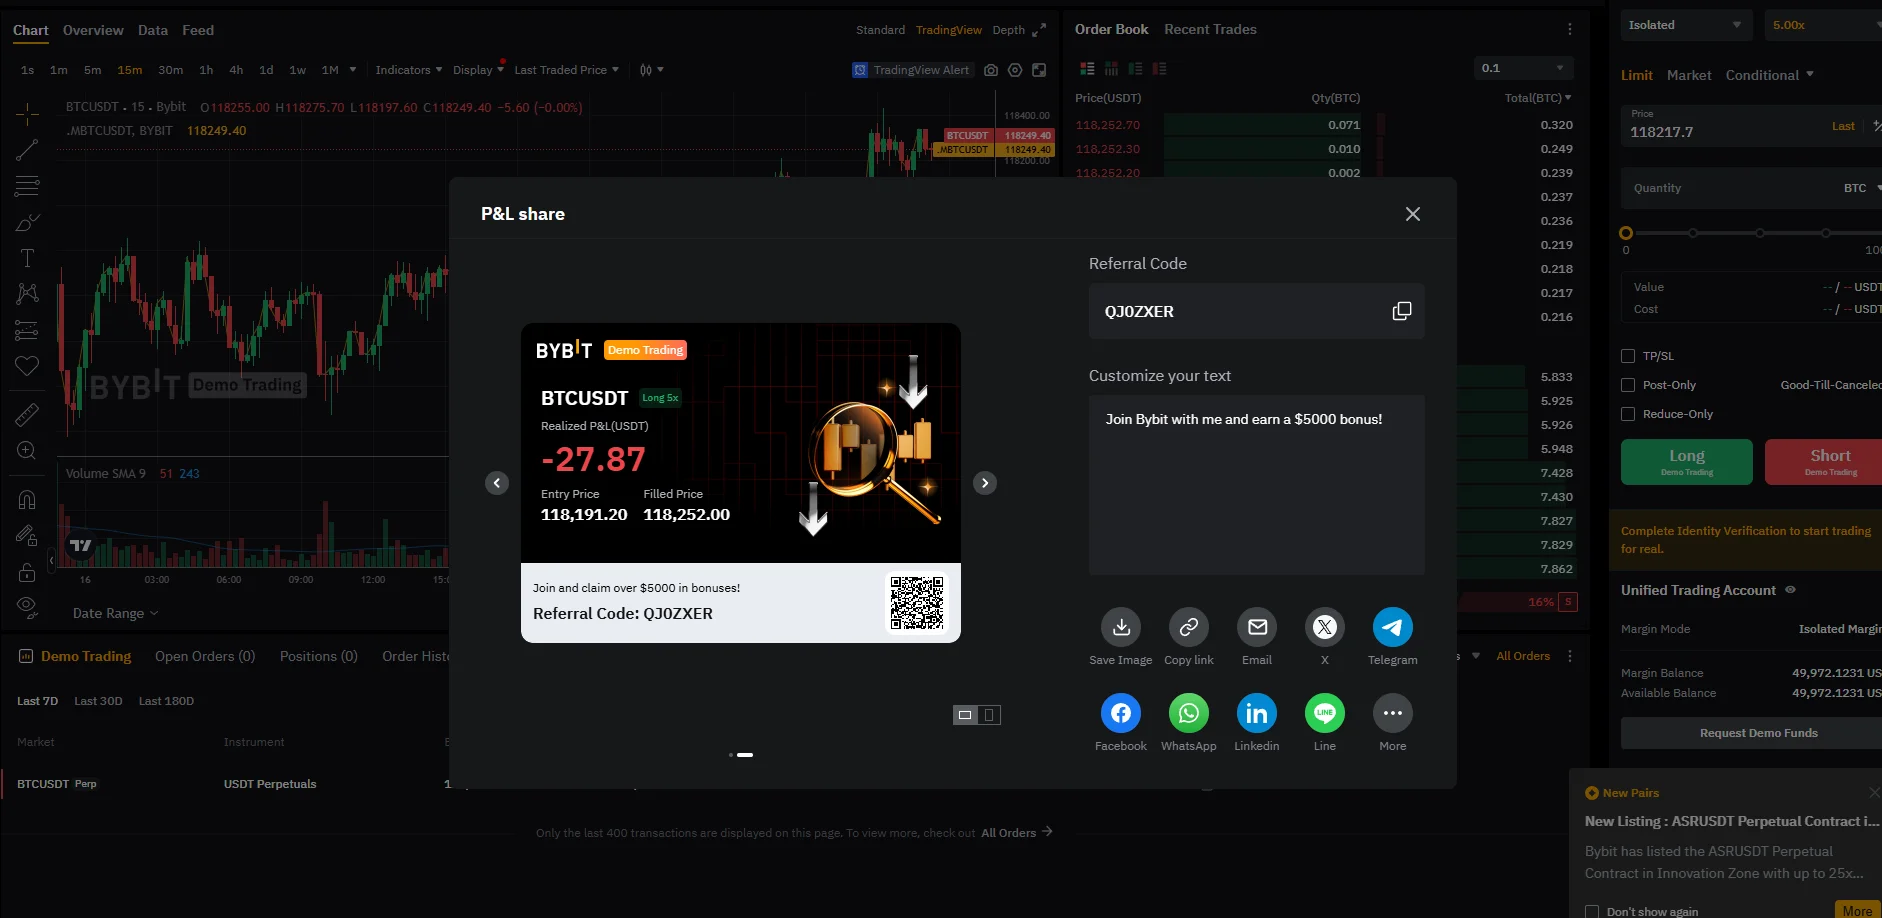Tick the TP/SL checkbox
This screenshot has height=918, width=1882.
1628,356
